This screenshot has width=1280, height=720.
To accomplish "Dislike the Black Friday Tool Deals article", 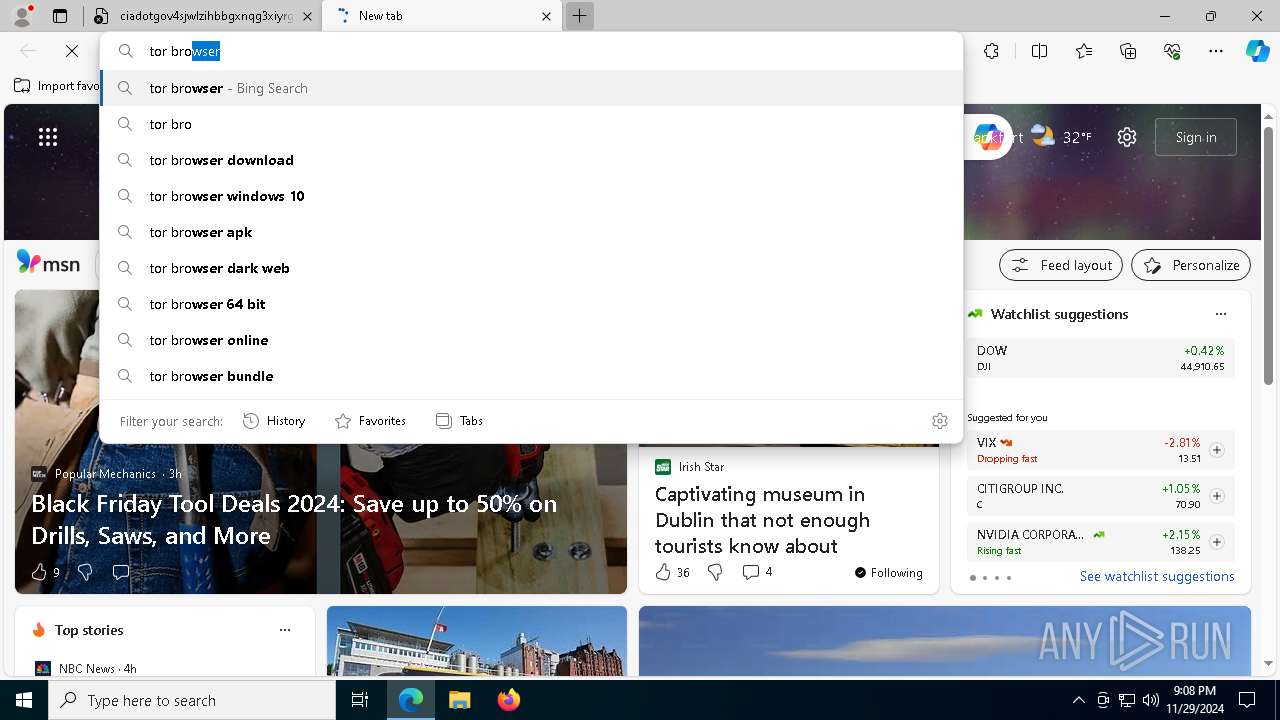I will point(85,572).
